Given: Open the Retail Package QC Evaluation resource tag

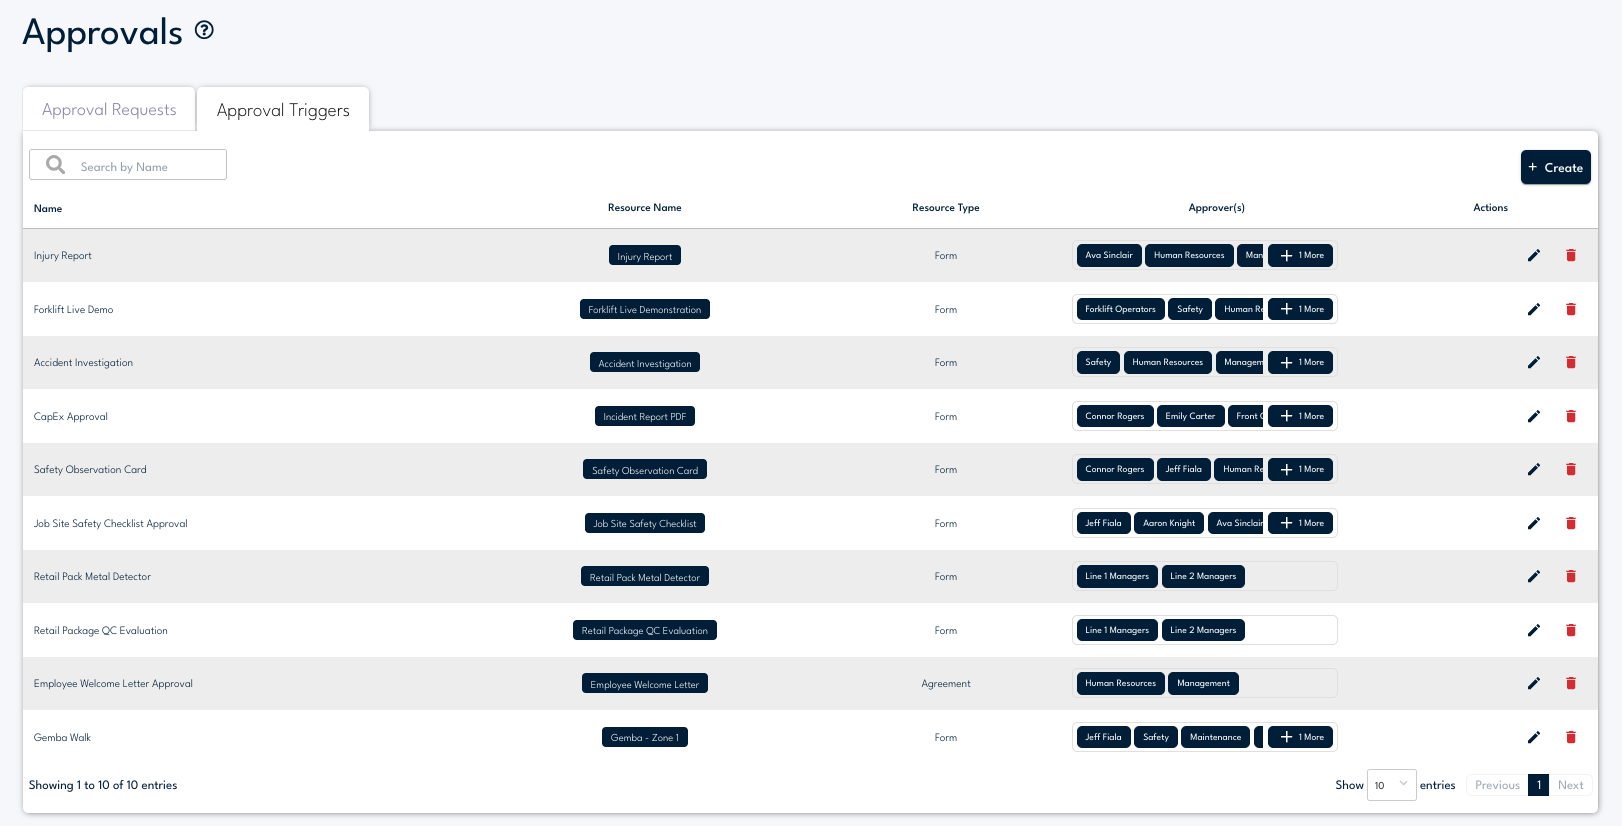Looking at the screenshot, I should pyautogui.click(x=645, y=631).
